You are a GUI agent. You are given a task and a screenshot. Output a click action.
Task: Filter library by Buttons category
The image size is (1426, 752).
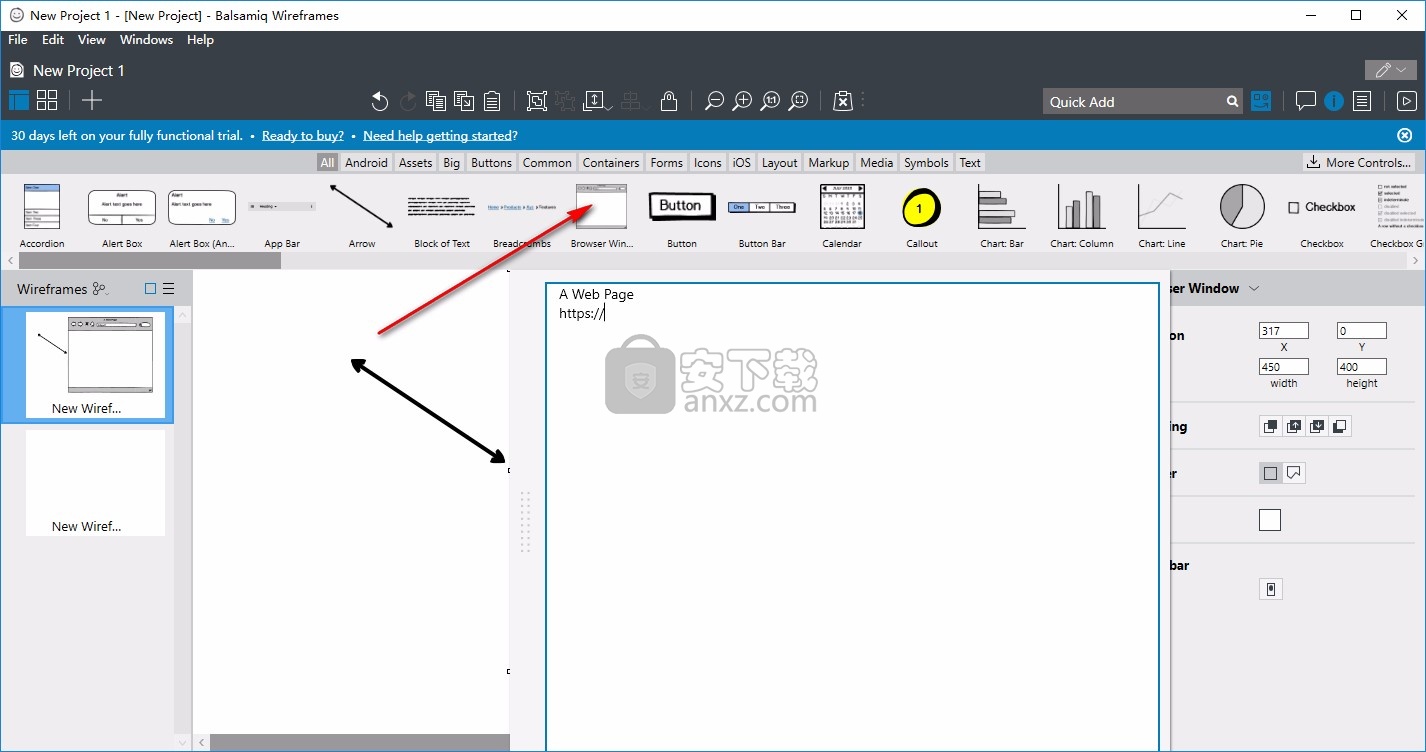pyautogui.click(x=491, y=163)
